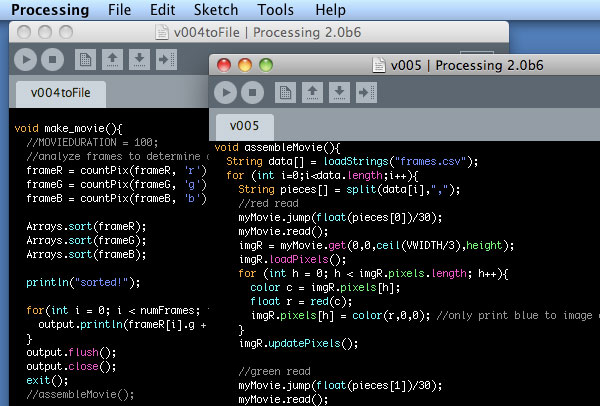Open the File menu

(x=119, y=10)
